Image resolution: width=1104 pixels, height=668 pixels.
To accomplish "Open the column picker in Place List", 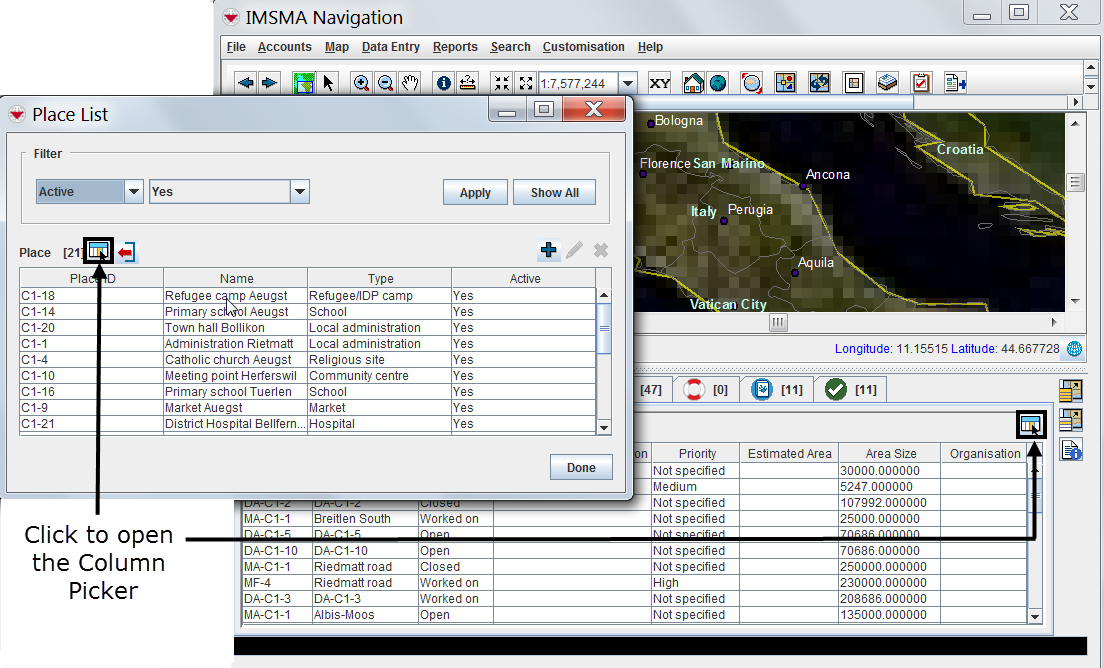I will [x=98, y=252].
